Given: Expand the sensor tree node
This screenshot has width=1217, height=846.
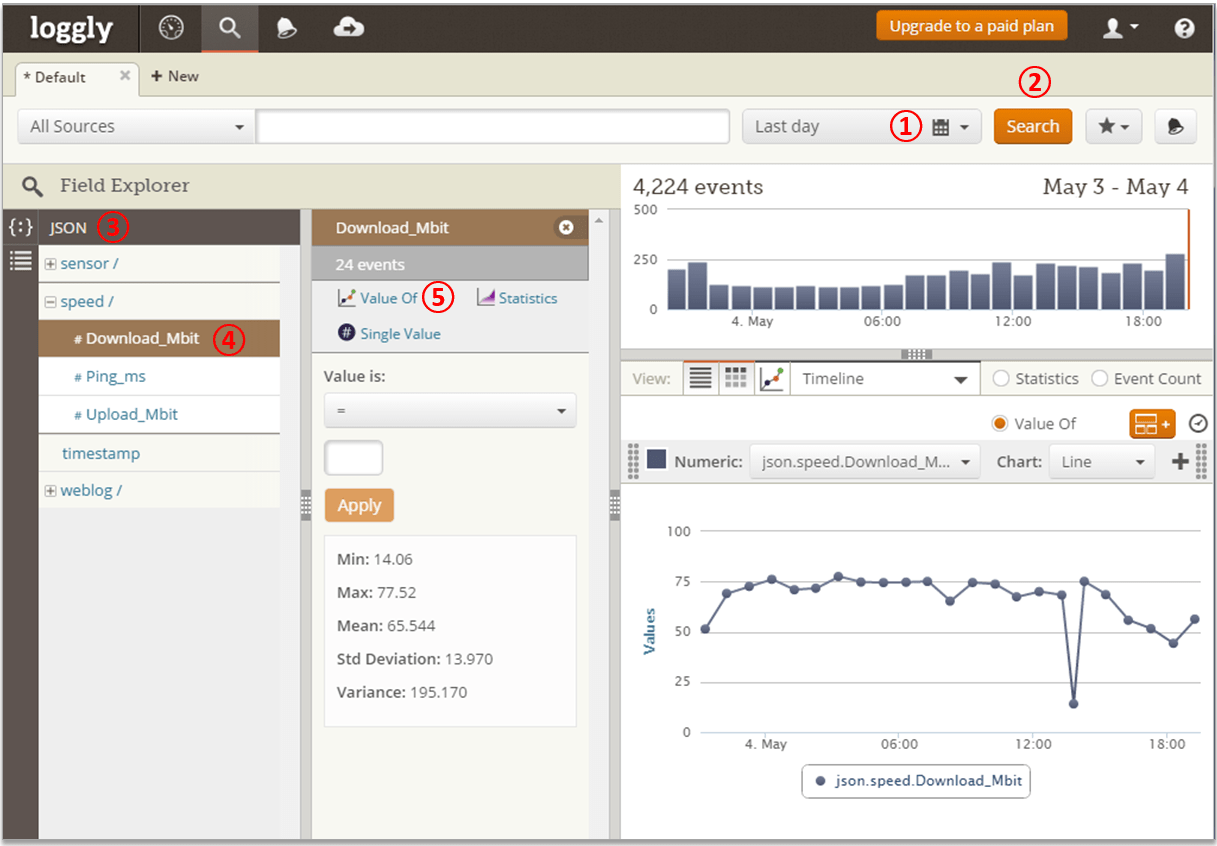Looking at the screenshot, I should point(50,264).
